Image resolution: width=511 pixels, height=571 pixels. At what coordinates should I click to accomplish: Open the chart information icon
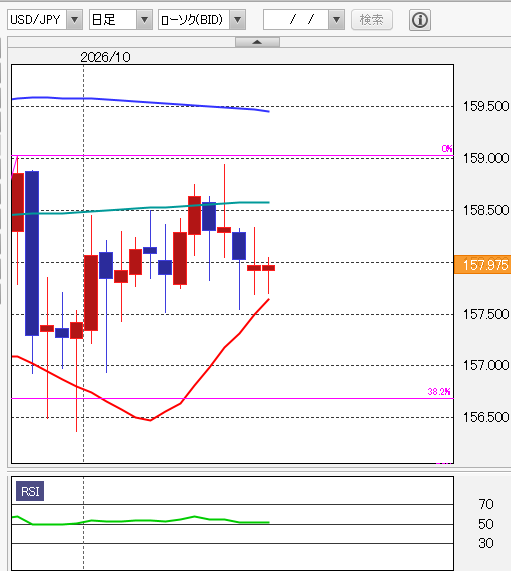(x=420, y=20)
